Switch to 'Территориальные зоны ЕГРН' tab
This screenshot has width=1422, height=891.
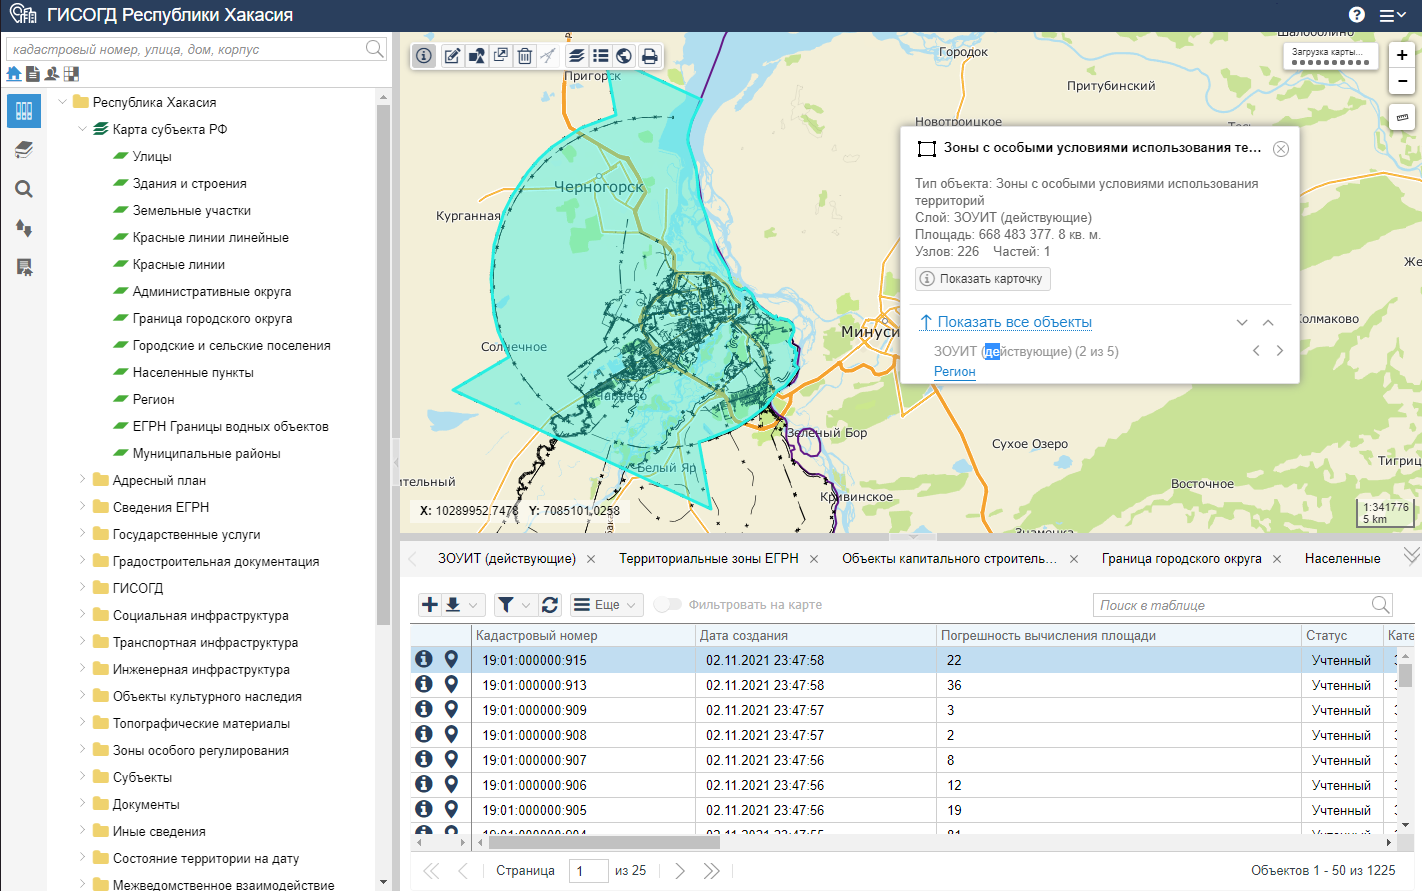click(x=708, y=559)
